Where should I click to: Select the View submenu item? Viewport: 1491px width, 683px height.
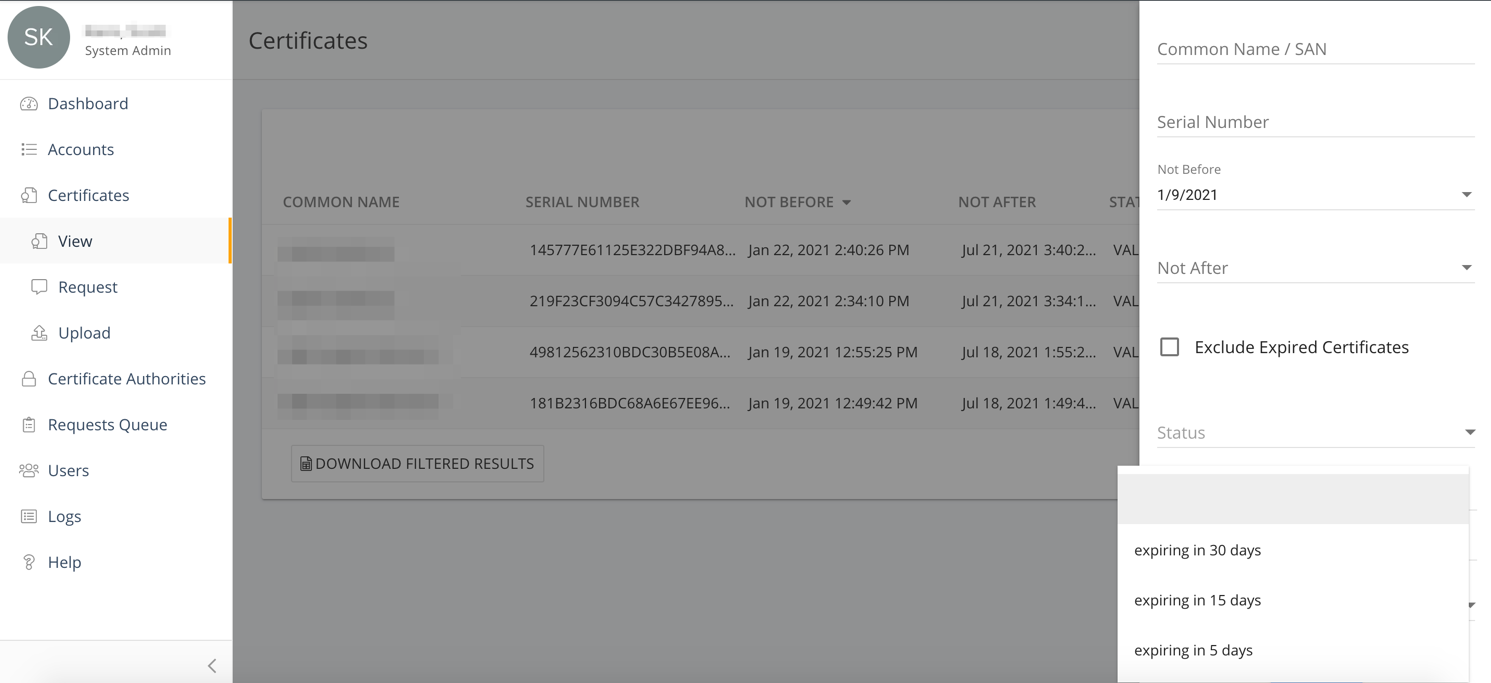click(75, 241)
